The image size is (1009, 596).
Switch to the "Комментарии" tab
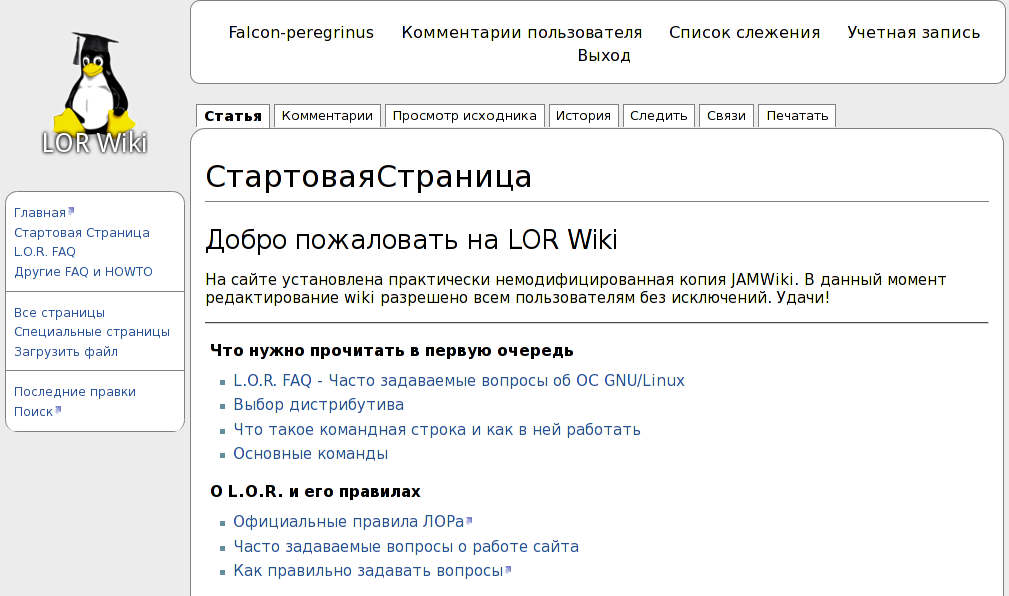328,115
